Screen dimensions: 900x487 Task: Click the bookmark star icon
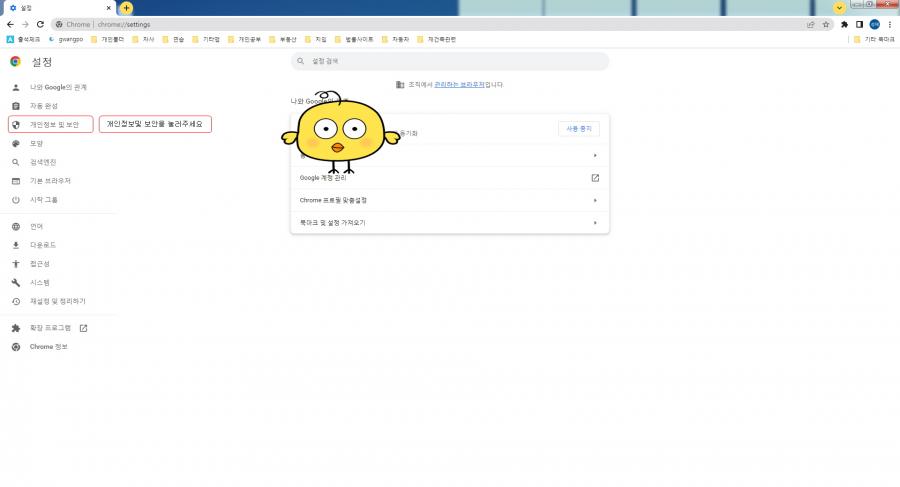(x=826, y=24)
